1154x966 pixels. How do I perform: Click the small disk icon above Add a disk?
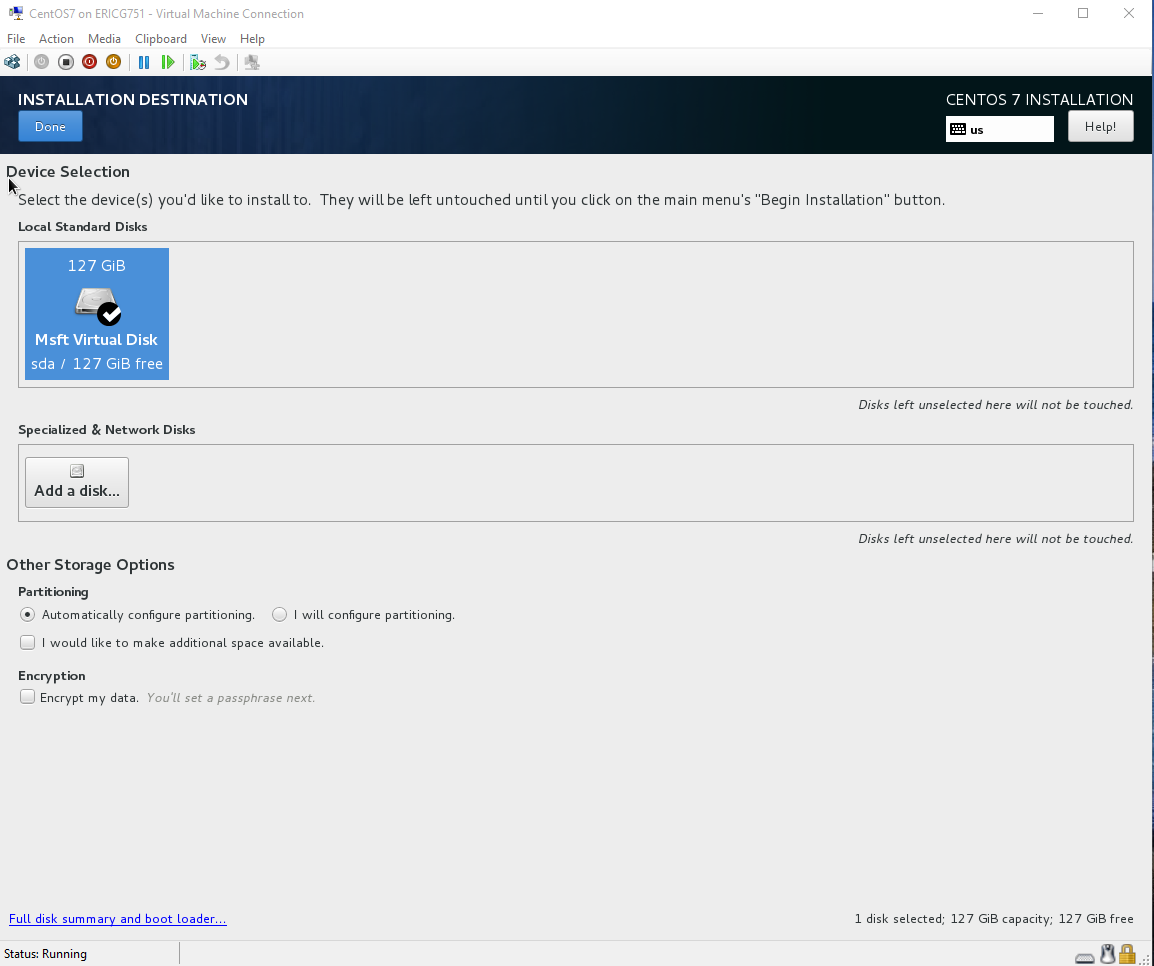click(x=77, y=471)
